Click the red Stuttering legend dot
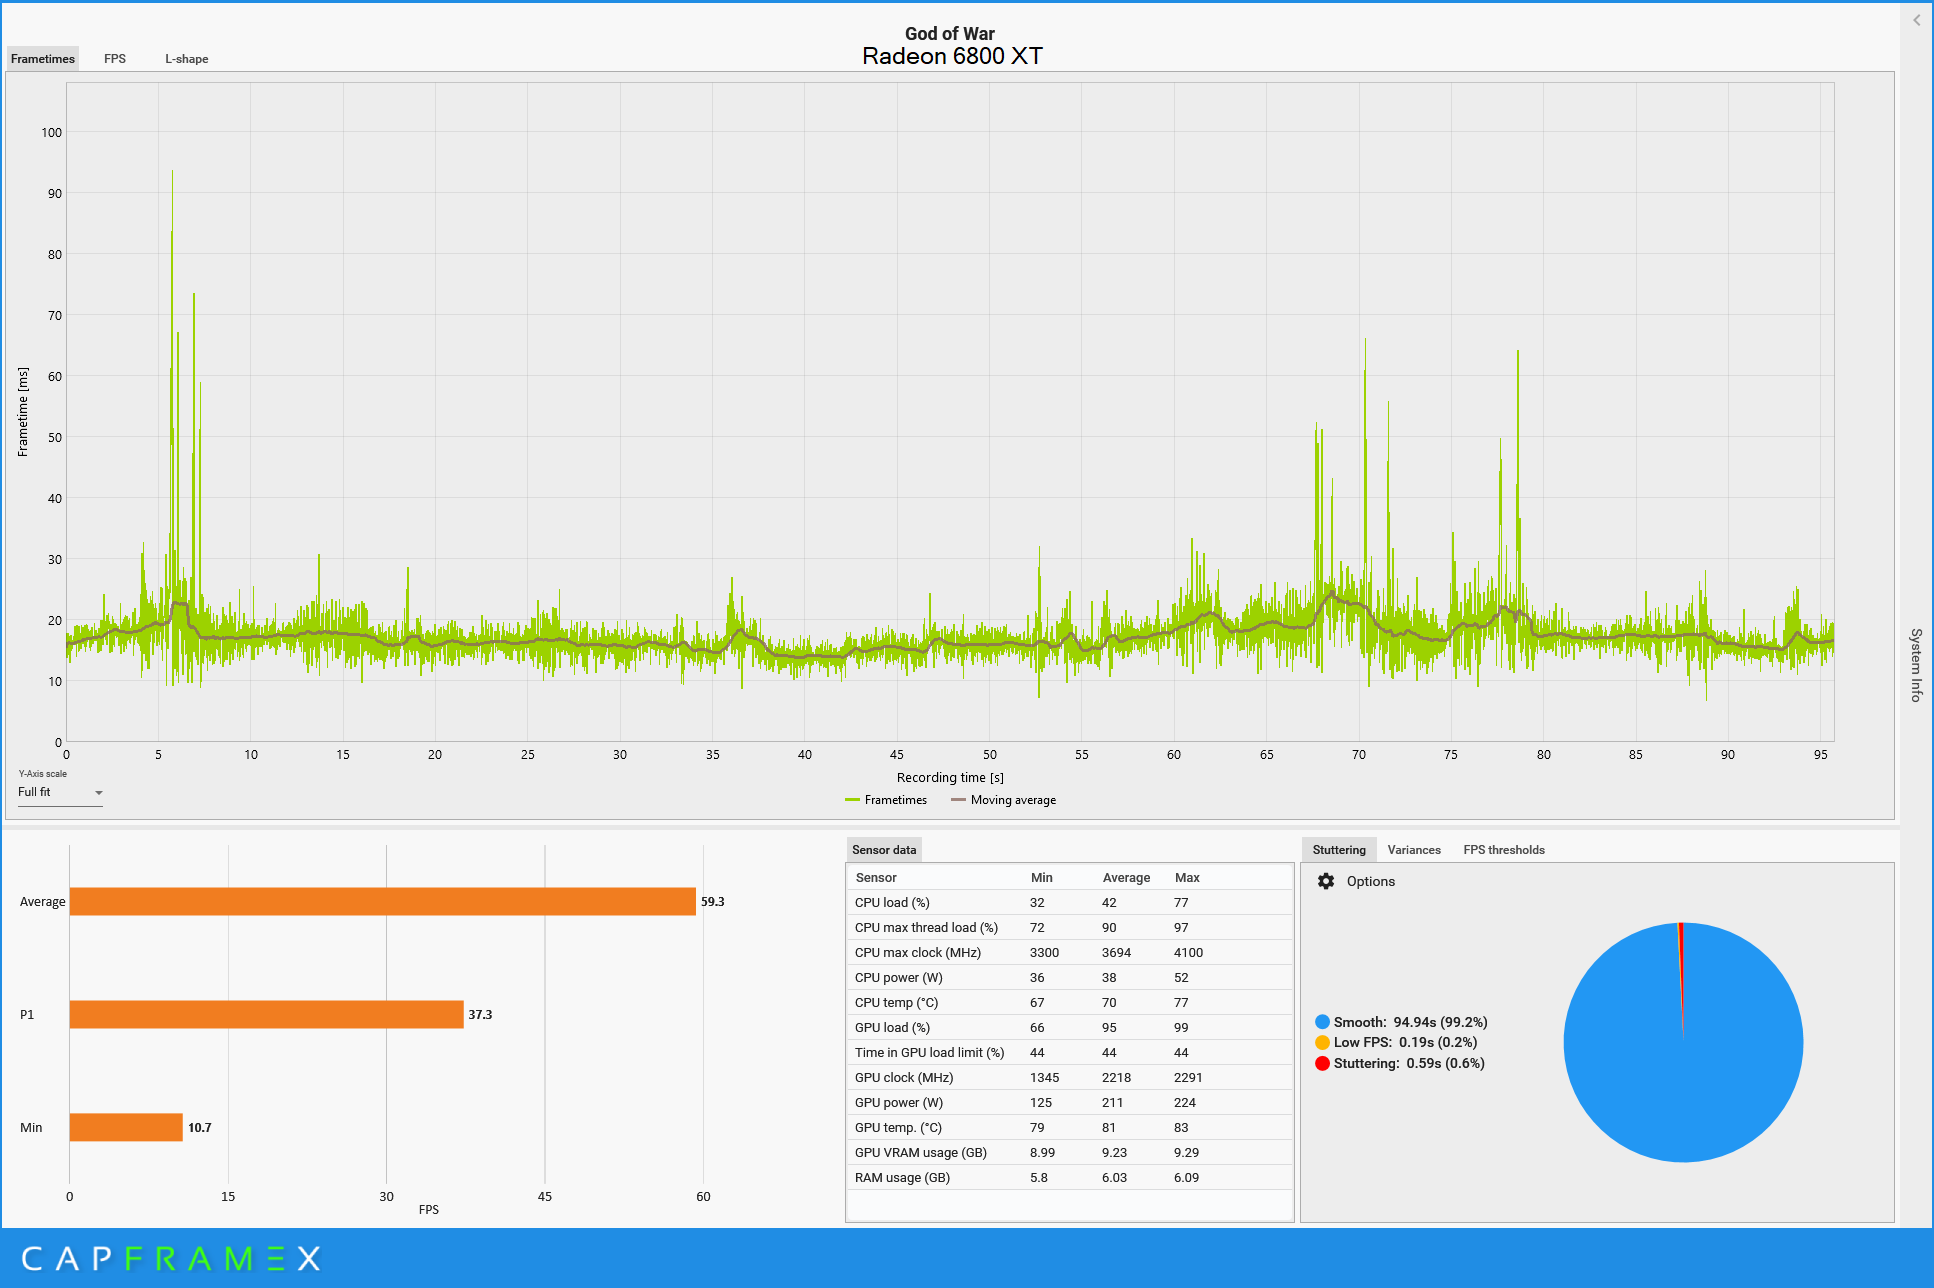 [x=1322, y=1063]
